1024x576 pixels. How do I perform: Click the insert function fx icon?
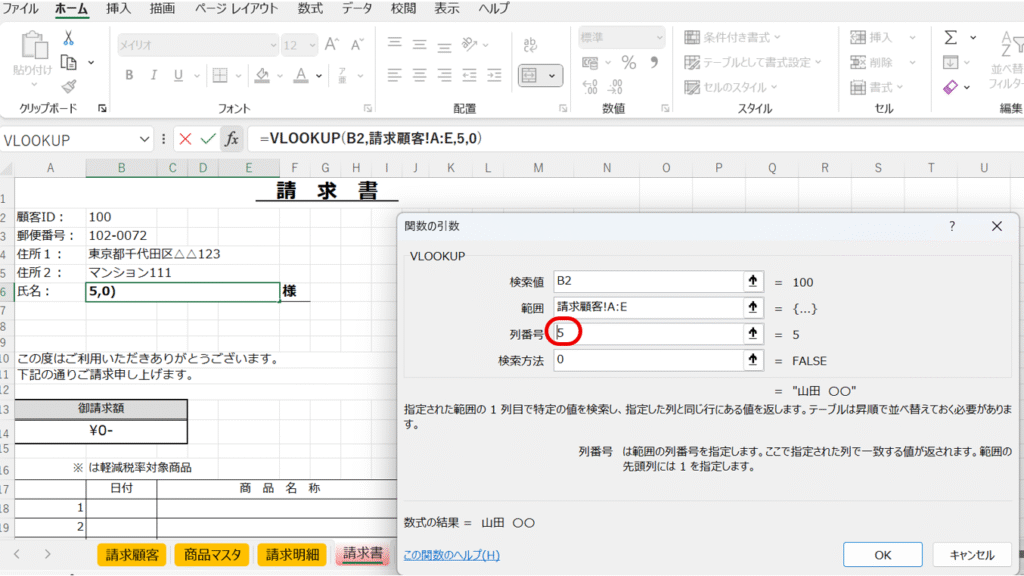click(231, 138)
